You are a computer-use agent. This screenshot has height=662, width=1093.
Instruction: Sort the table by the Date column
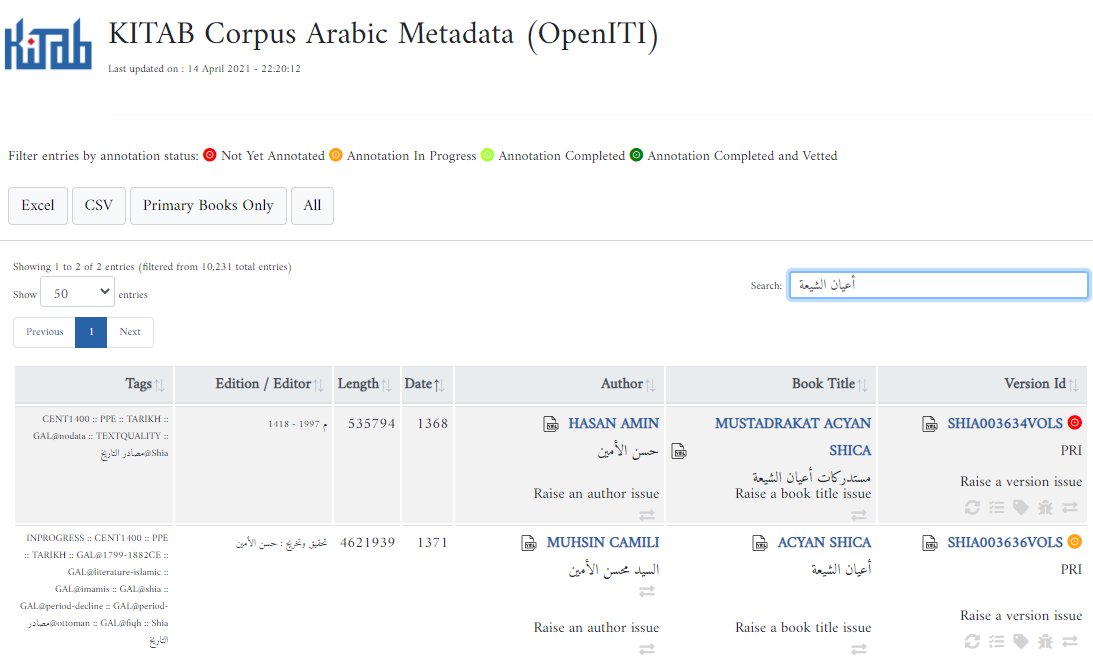click(424, 384)
